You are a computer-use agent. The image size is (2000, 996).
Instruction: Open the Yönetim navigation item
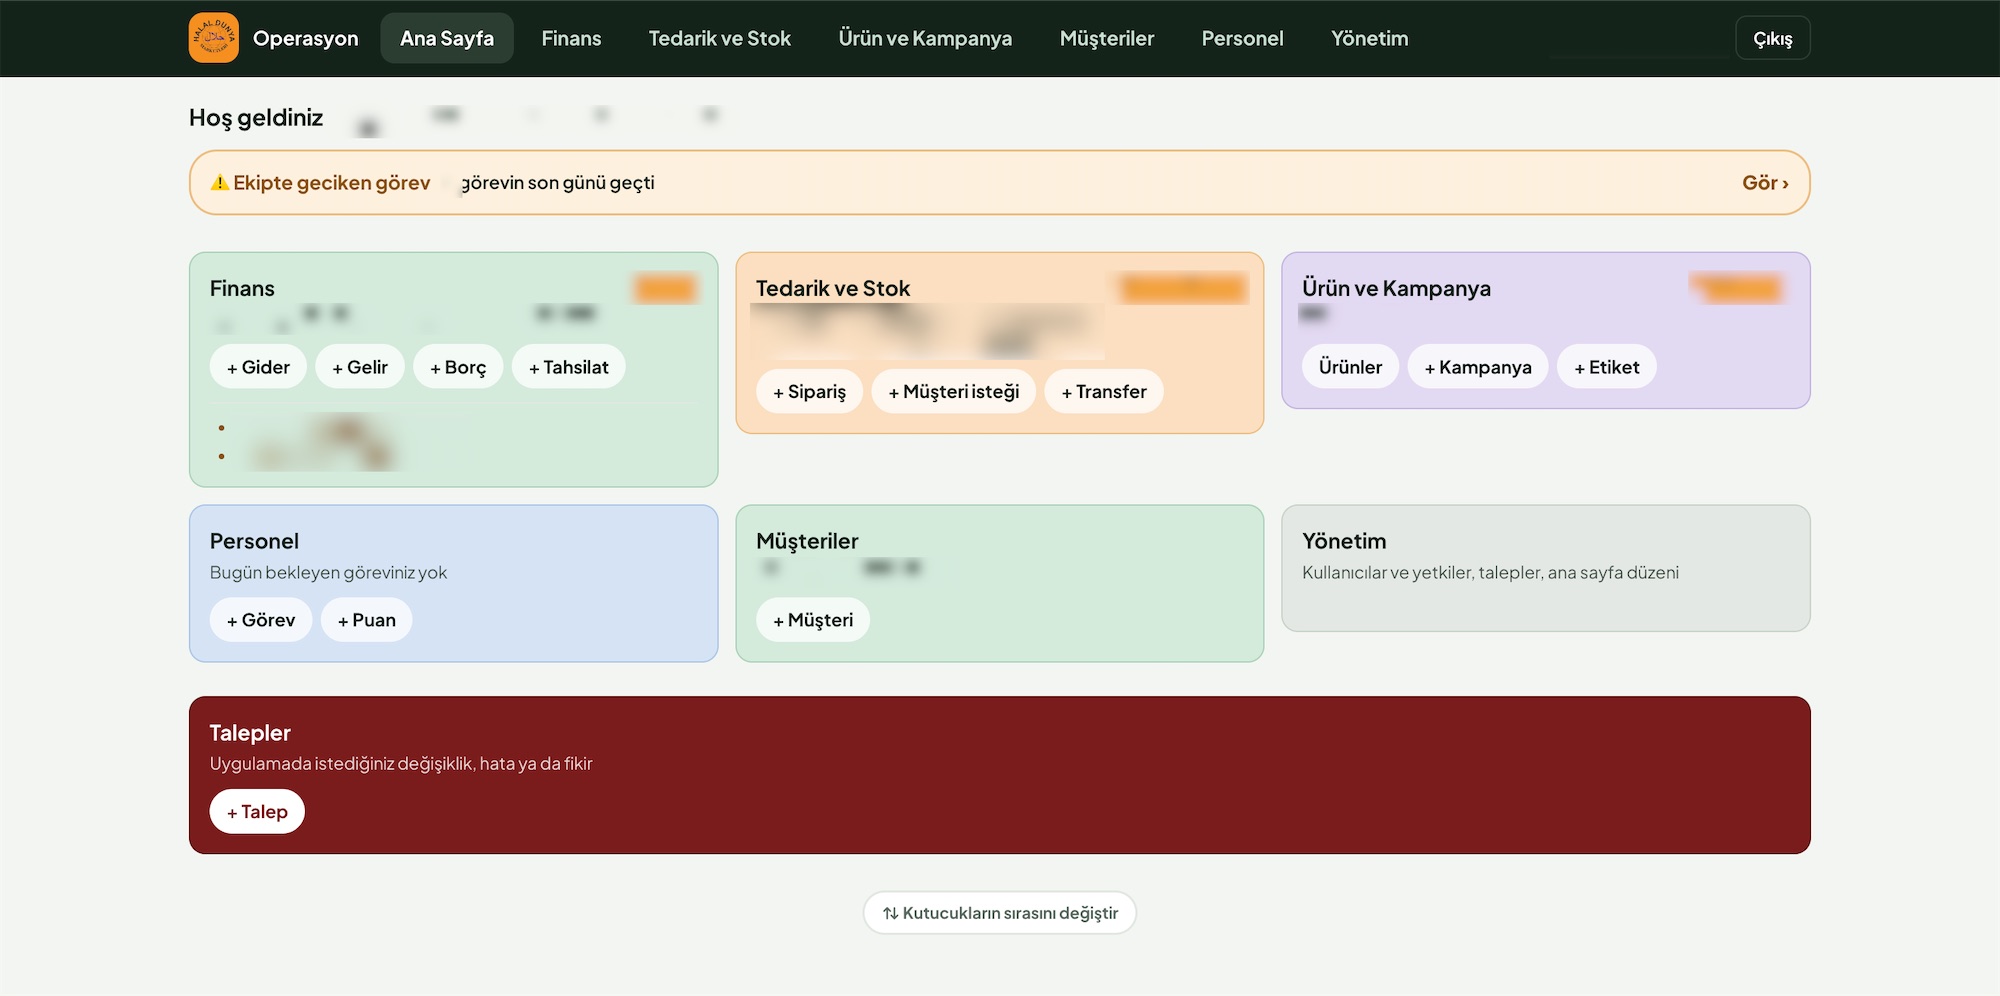tap(1369, 38)
